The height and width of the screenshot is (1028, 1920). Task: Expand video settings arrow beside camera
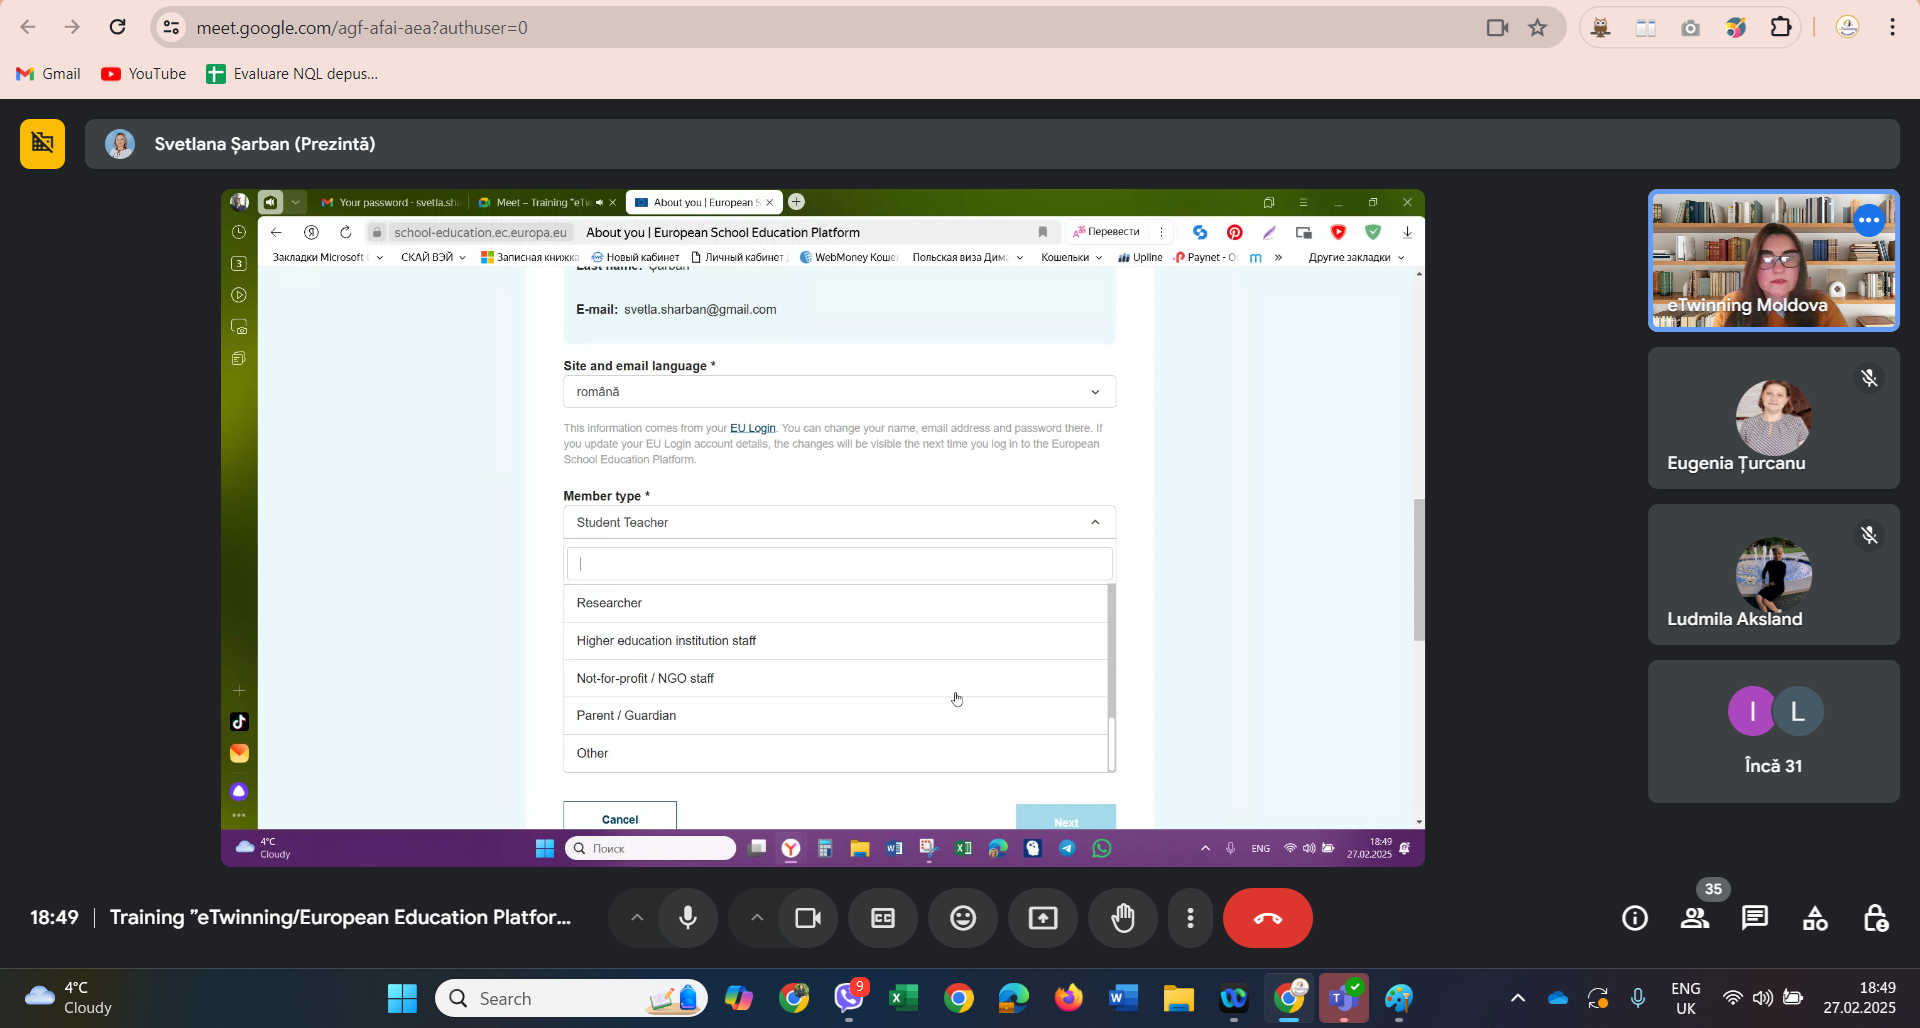click(757, 918)
